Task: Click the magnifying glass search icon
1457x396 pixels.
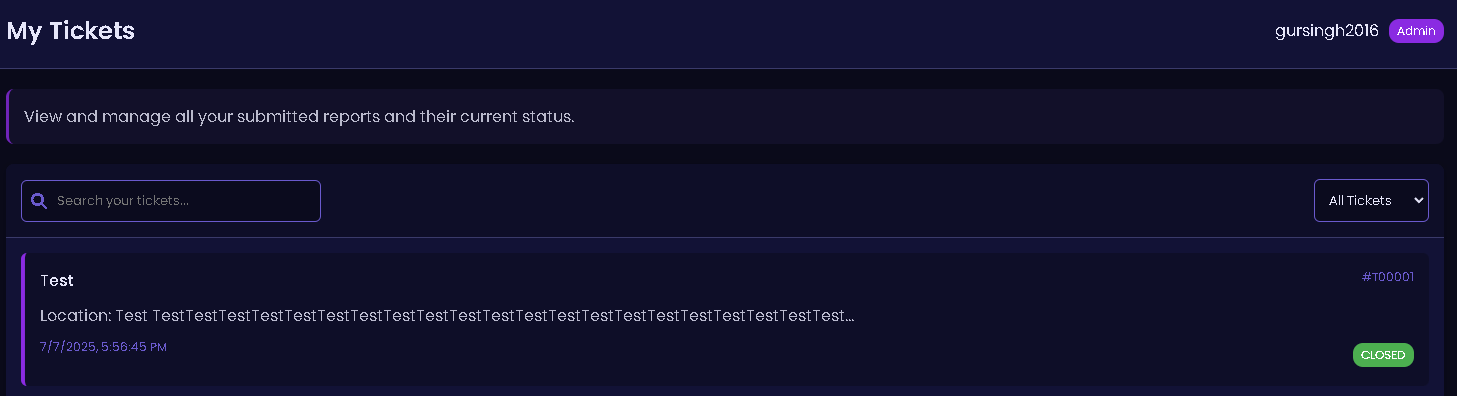Action: tap(39, 201)
